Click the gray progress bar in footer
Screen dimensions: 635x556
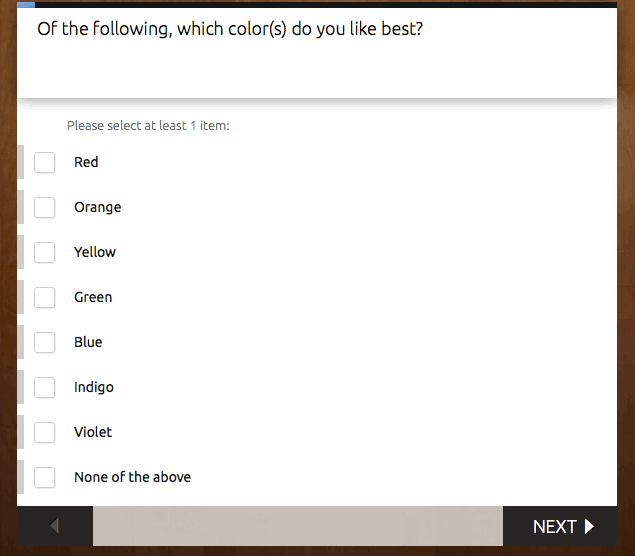(x=298, y=526)
